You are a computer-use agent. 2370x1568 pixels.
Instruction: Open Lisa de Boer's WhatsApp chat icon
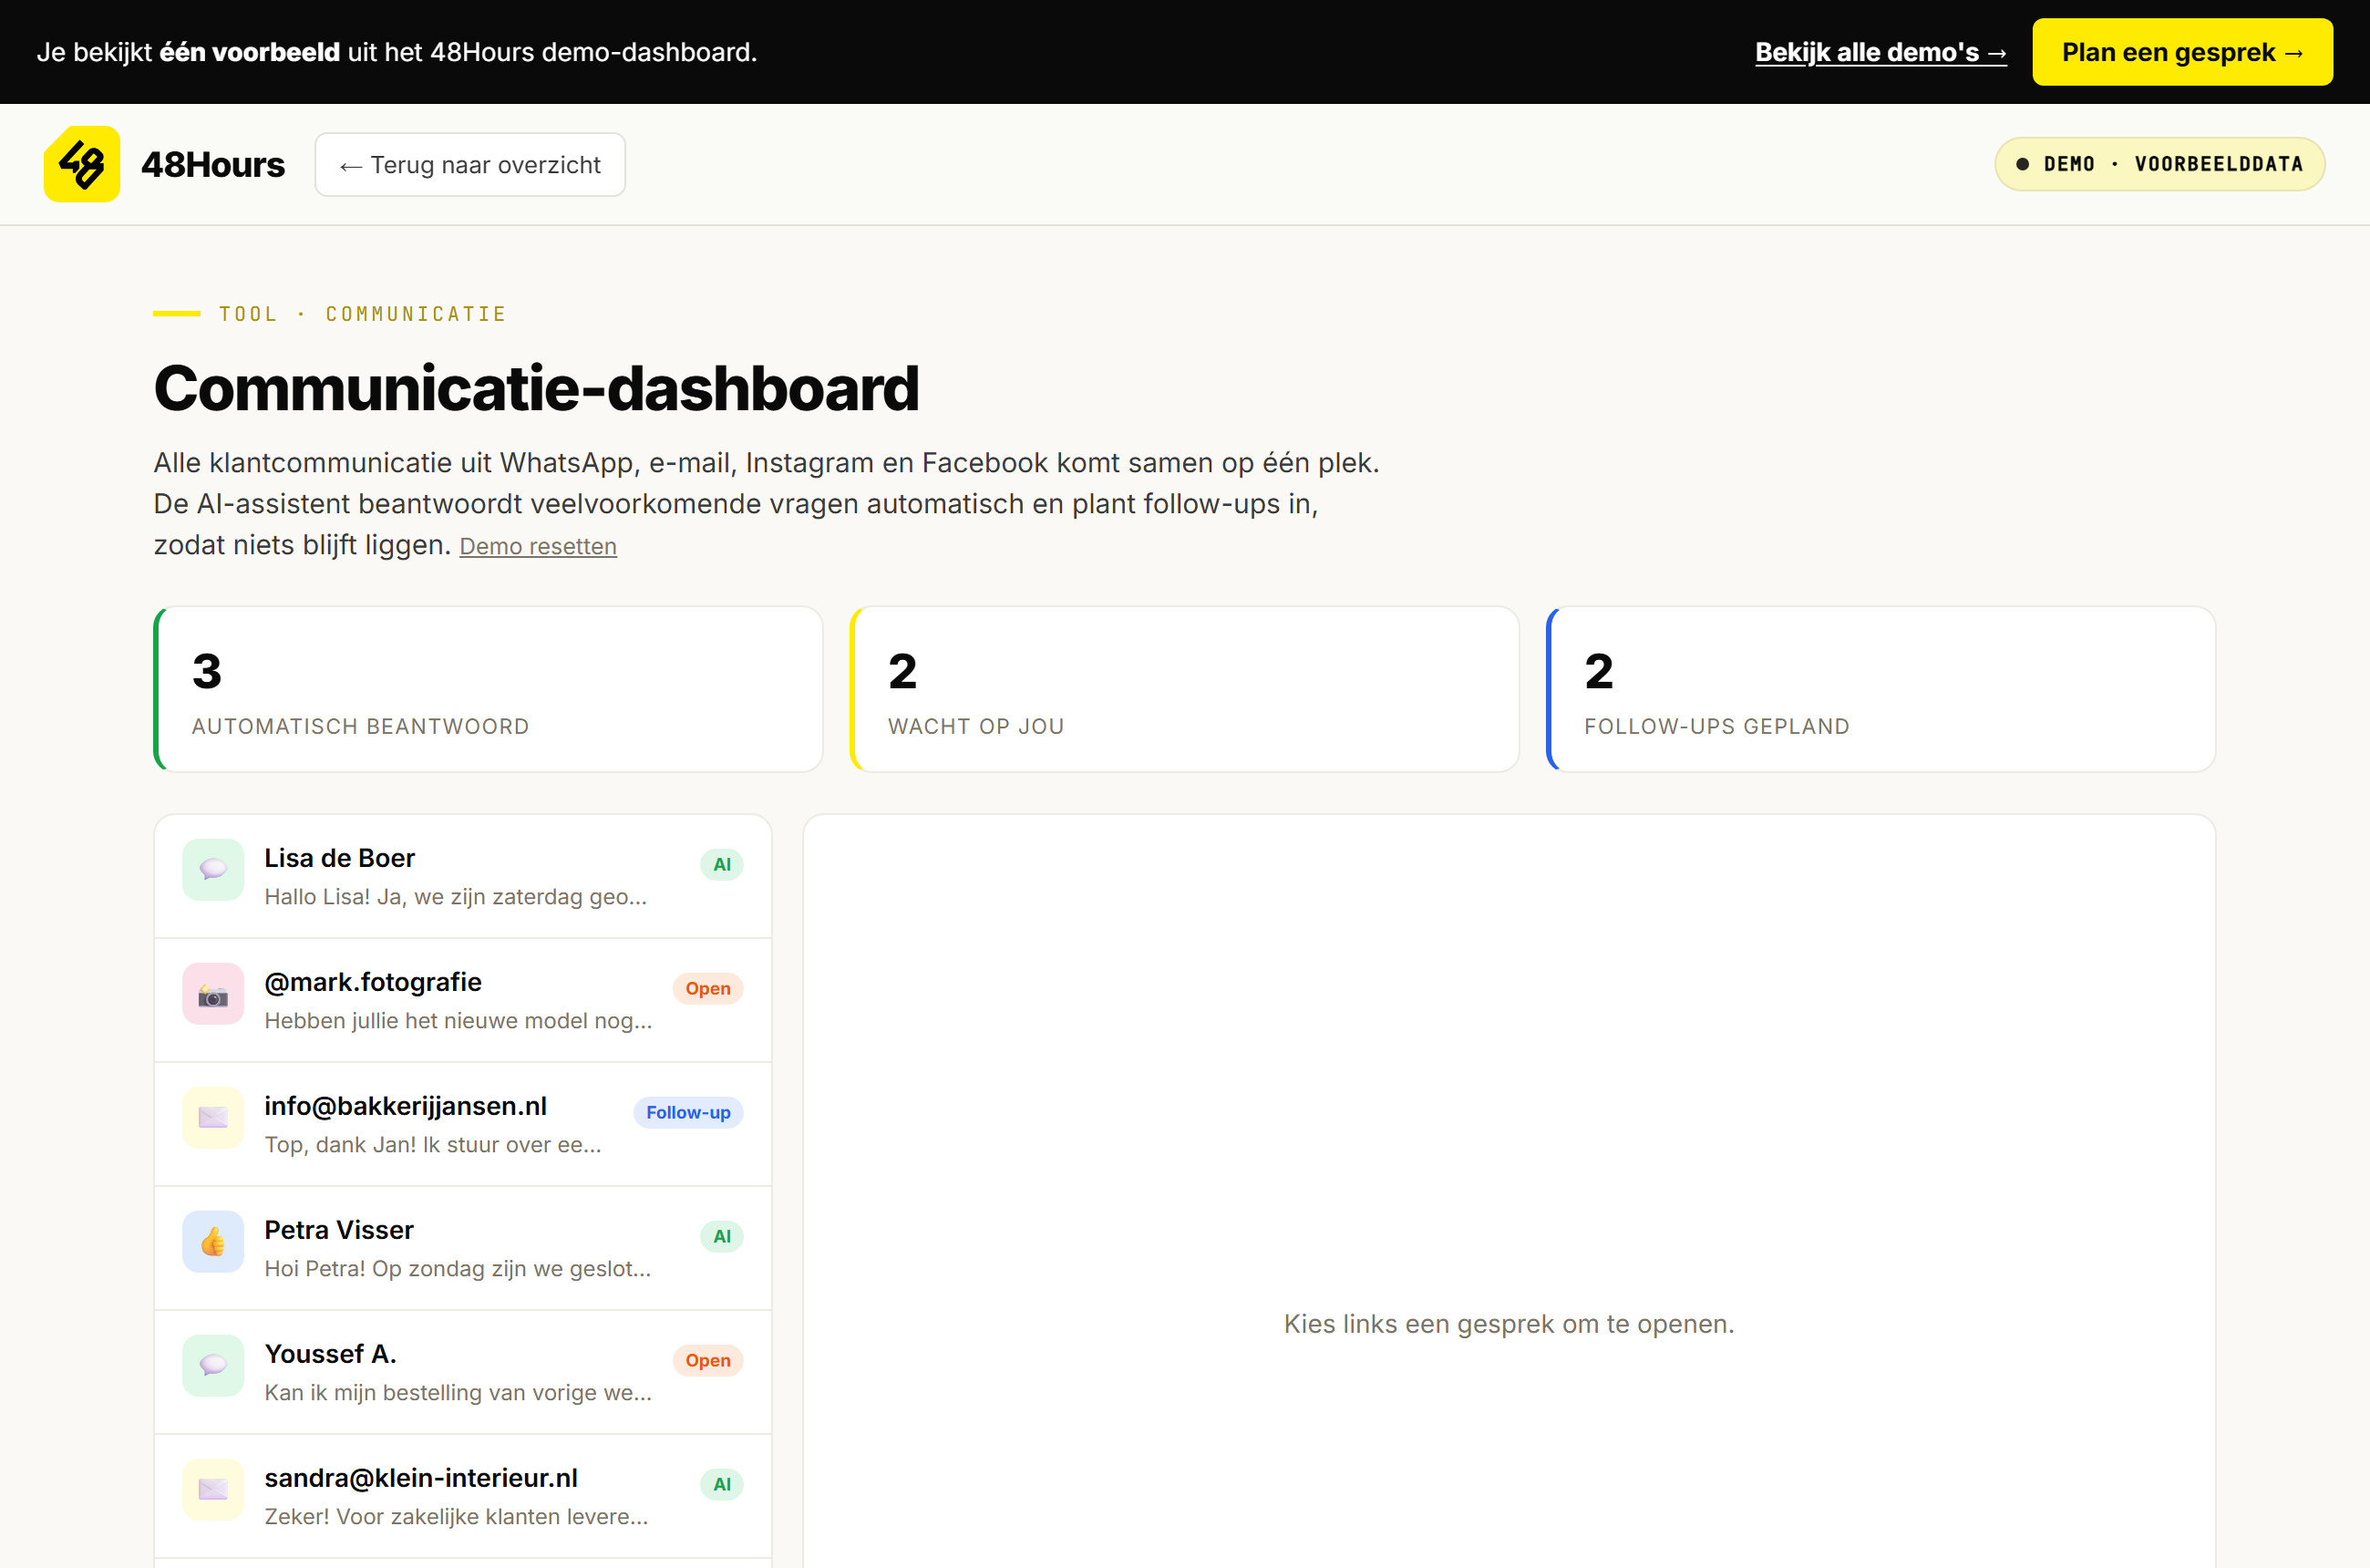click(x=213, y=869)
